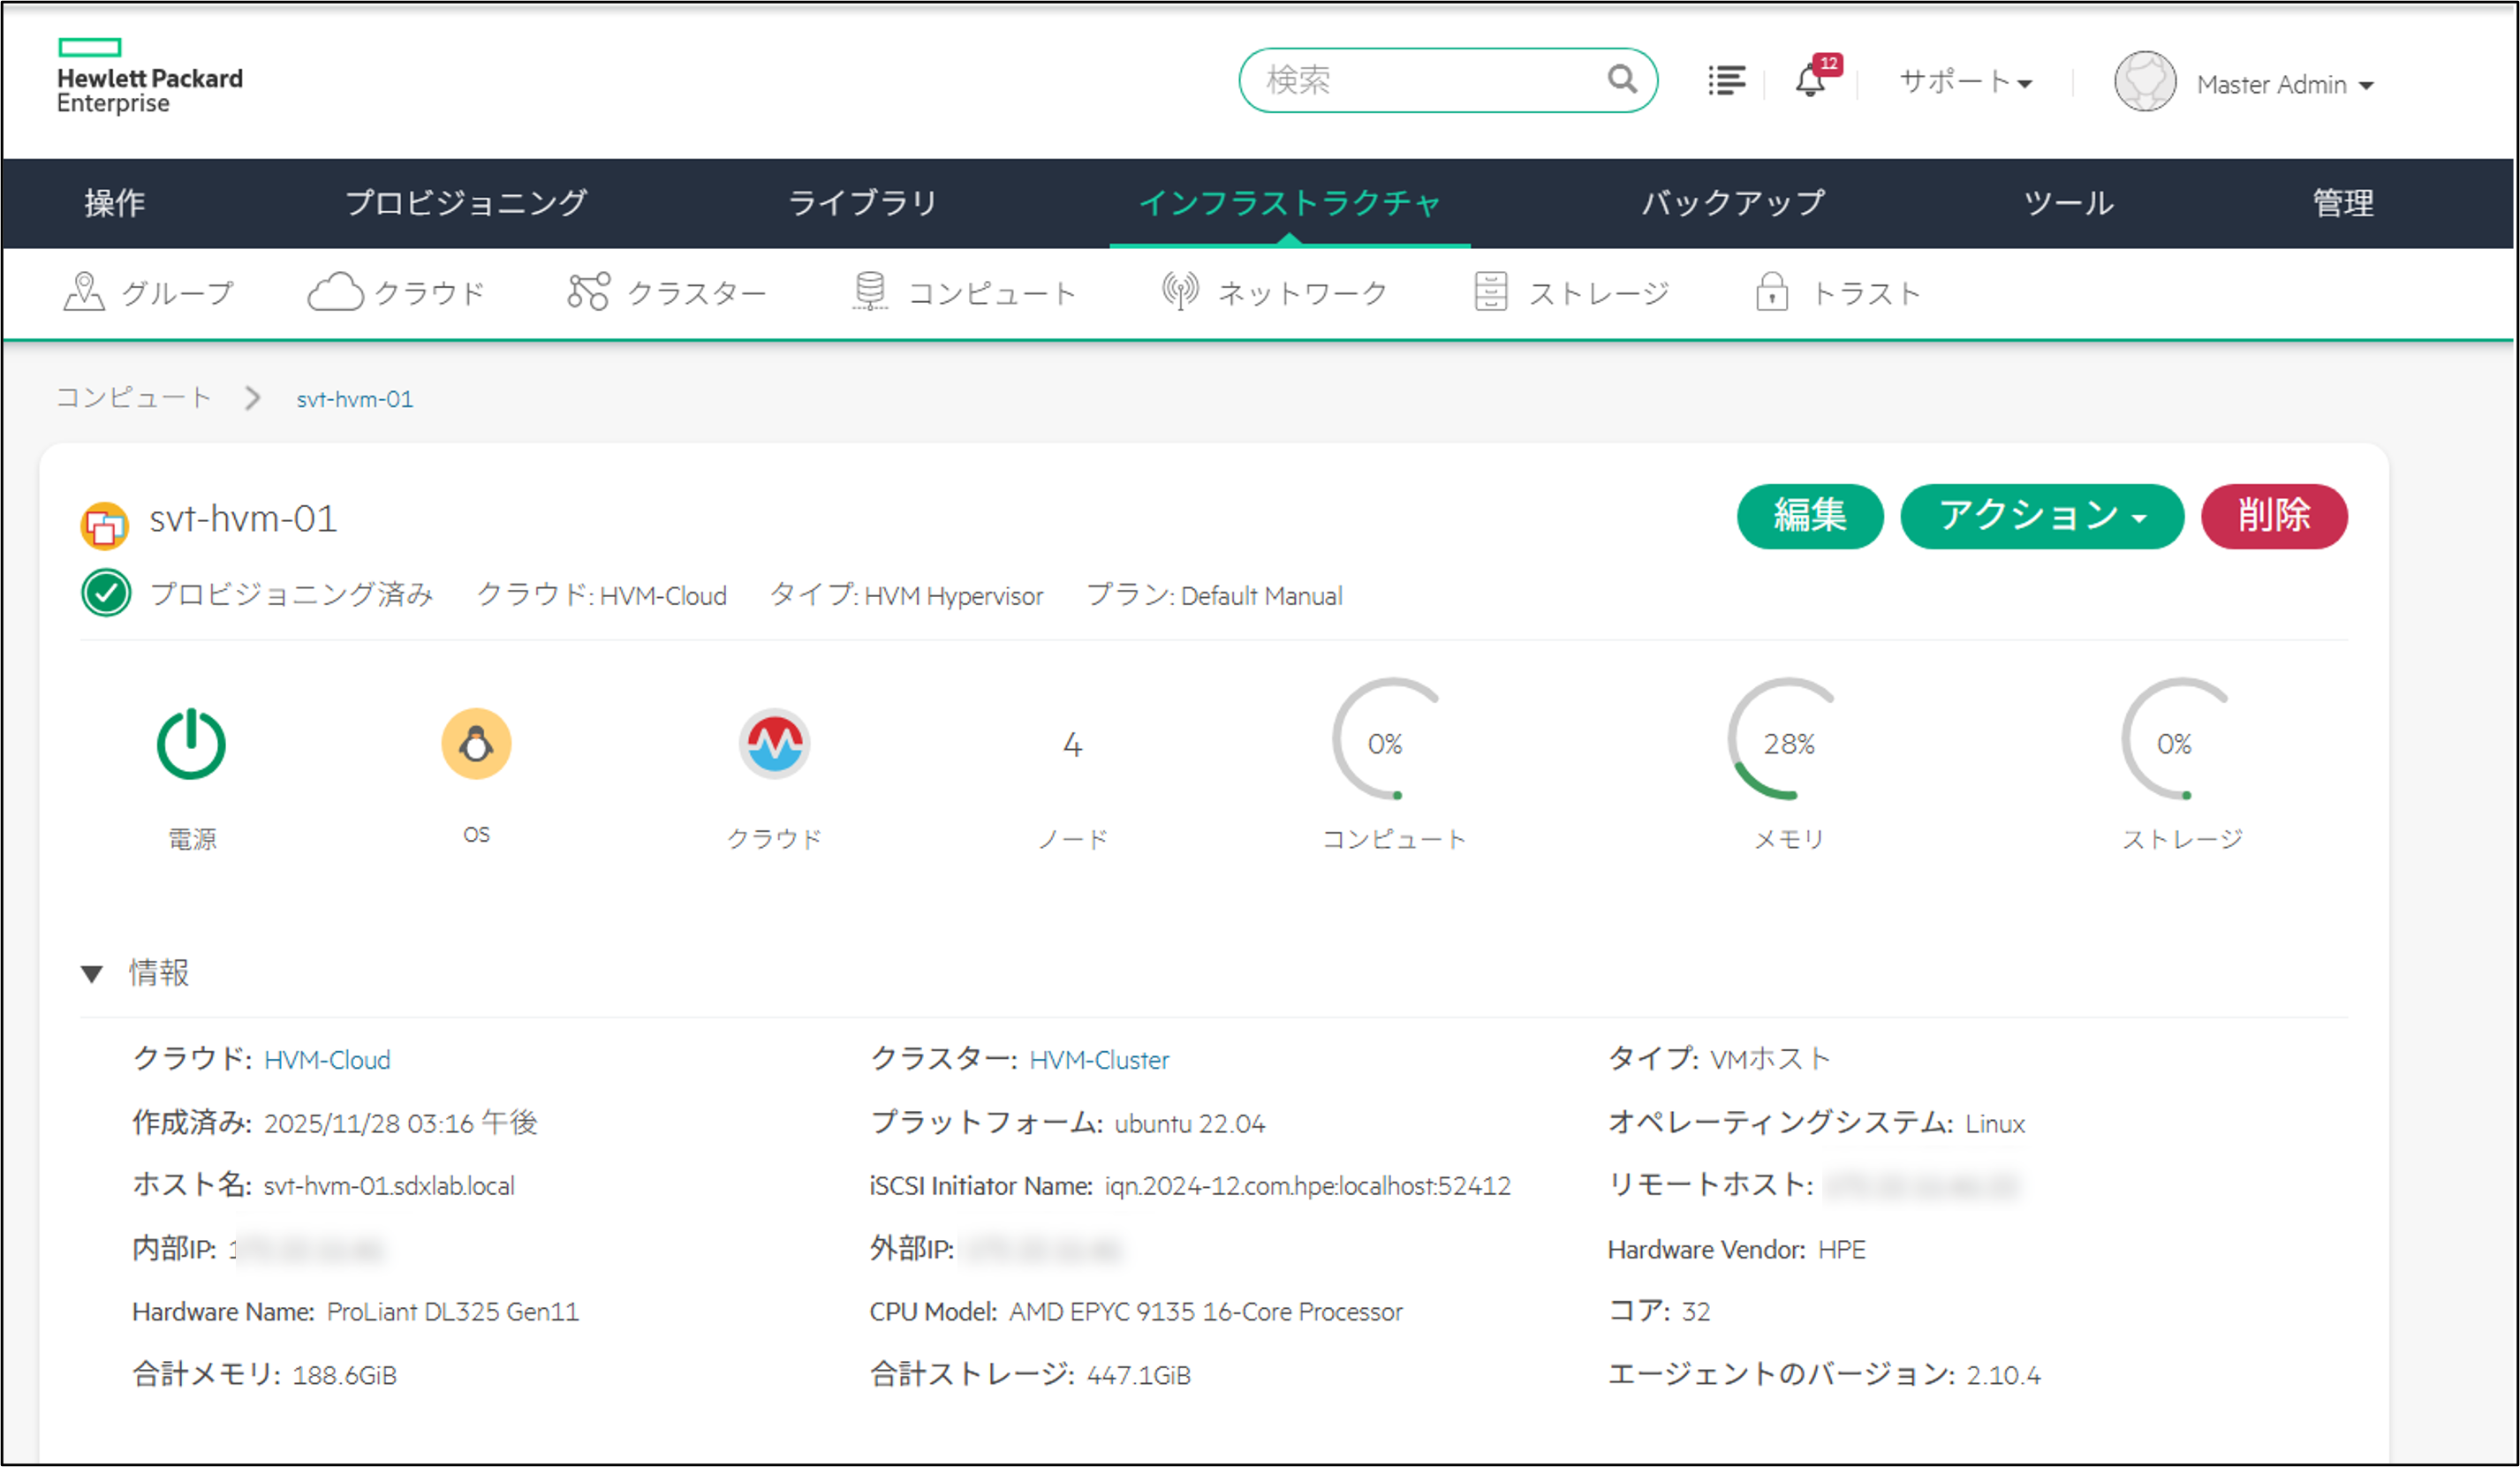Click the Compute (コンピュート) database icon
The height and width of the screenshot is (1467, 2520).
point(869,291)
